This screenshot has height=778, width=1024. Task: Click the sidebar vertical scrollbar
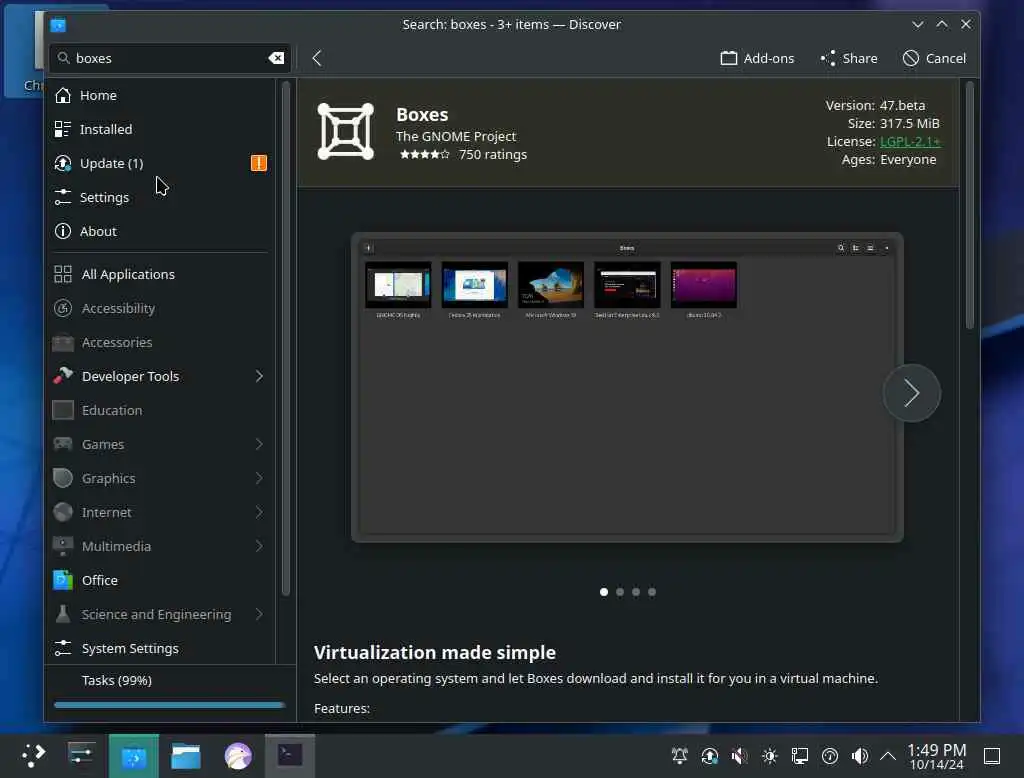pos(285,338)
